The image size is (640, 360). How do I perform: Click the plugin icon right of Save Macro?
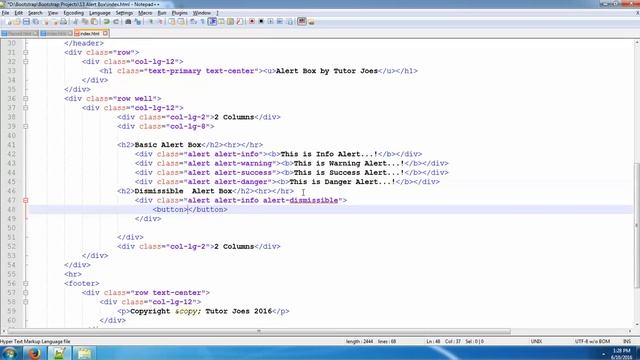(x=302, y=22)
